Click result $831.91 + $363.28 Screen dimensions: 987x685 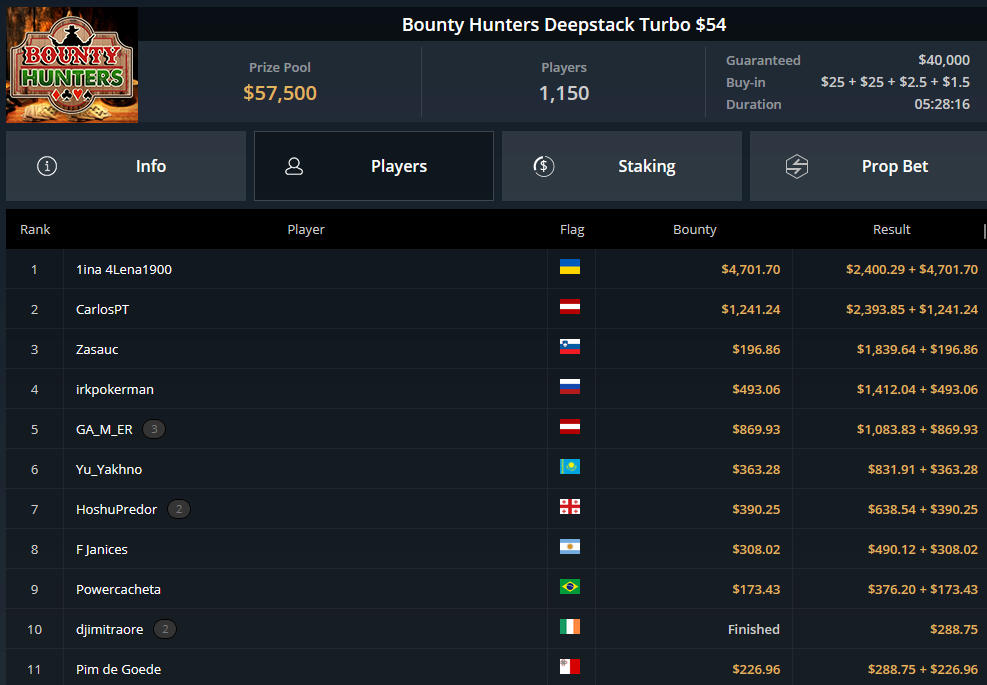923,470
